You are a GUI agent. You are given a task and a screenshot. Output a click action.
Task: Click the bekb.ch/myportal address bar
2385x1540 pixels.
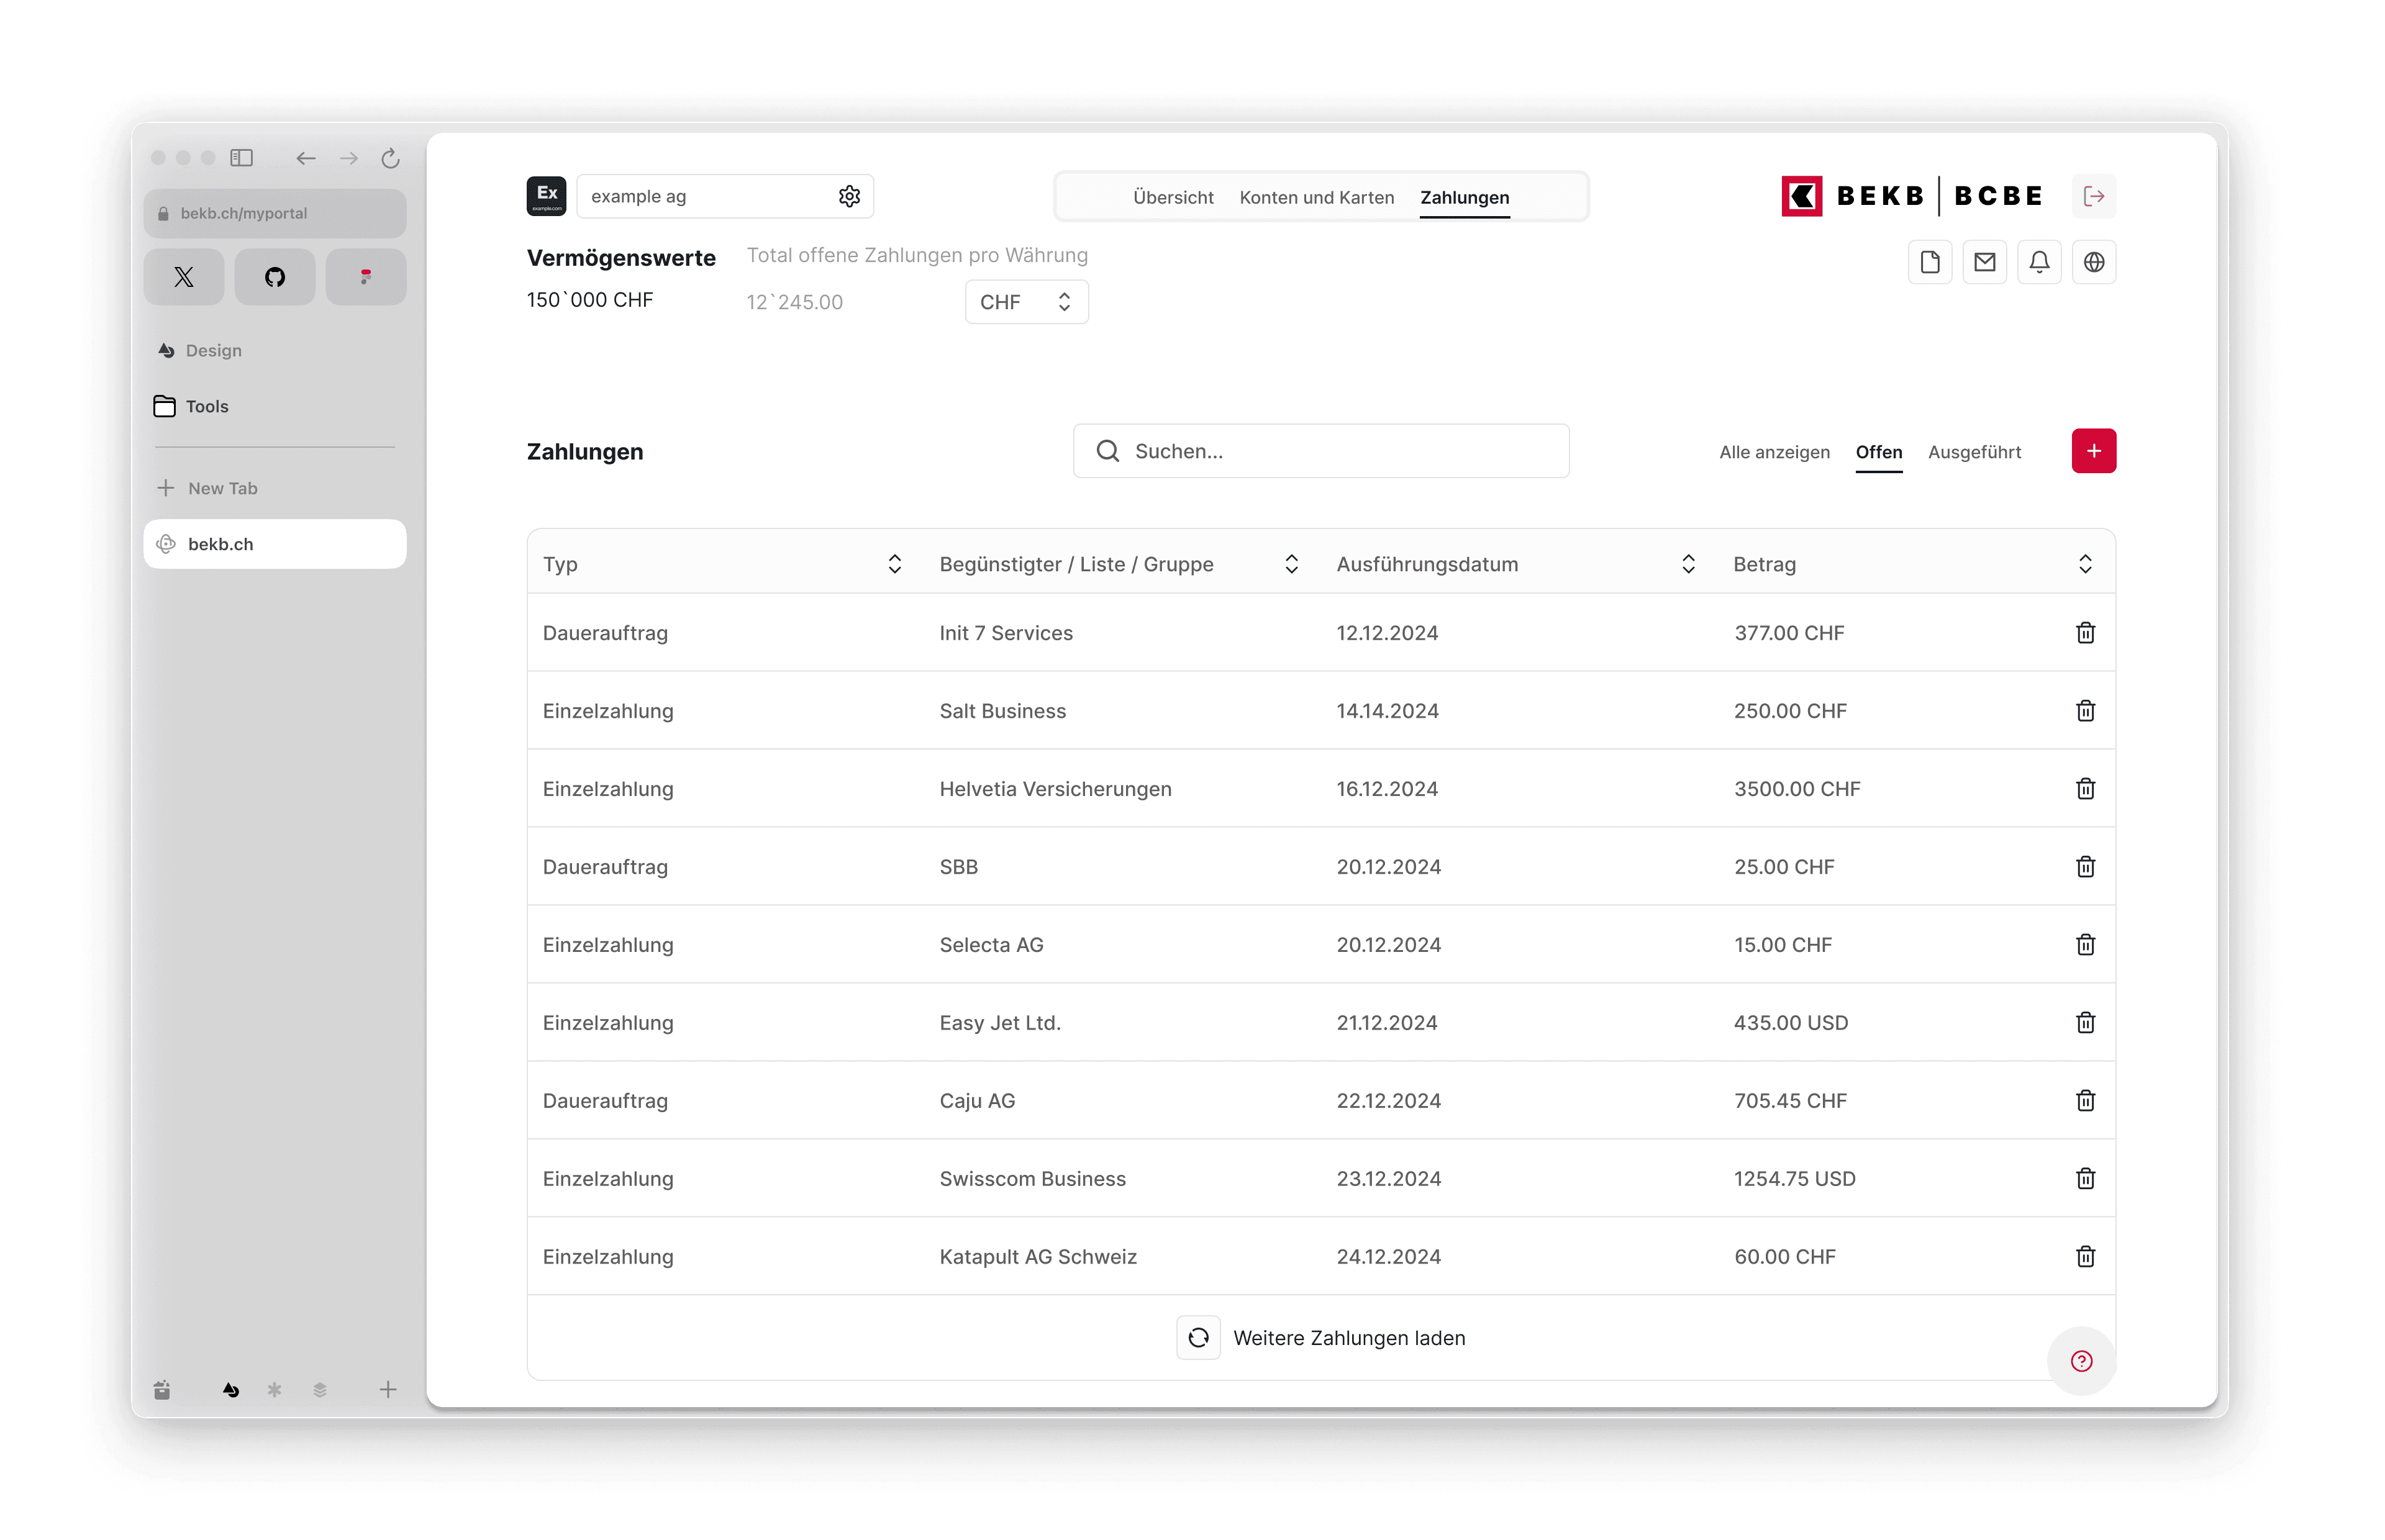coord(275,213)
